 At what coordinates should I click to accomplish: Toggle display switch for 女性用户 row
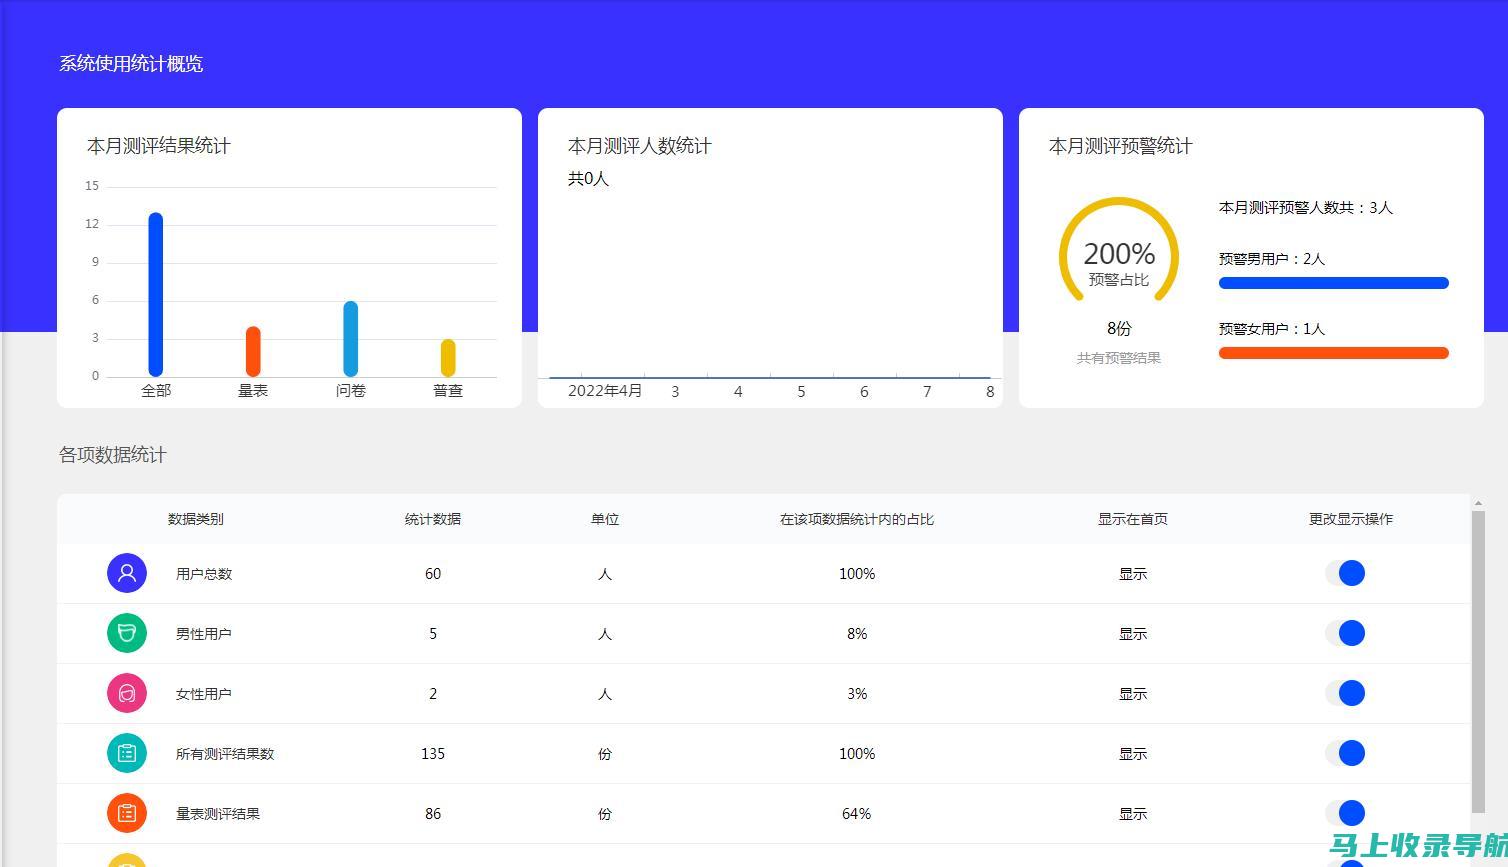1345,693
